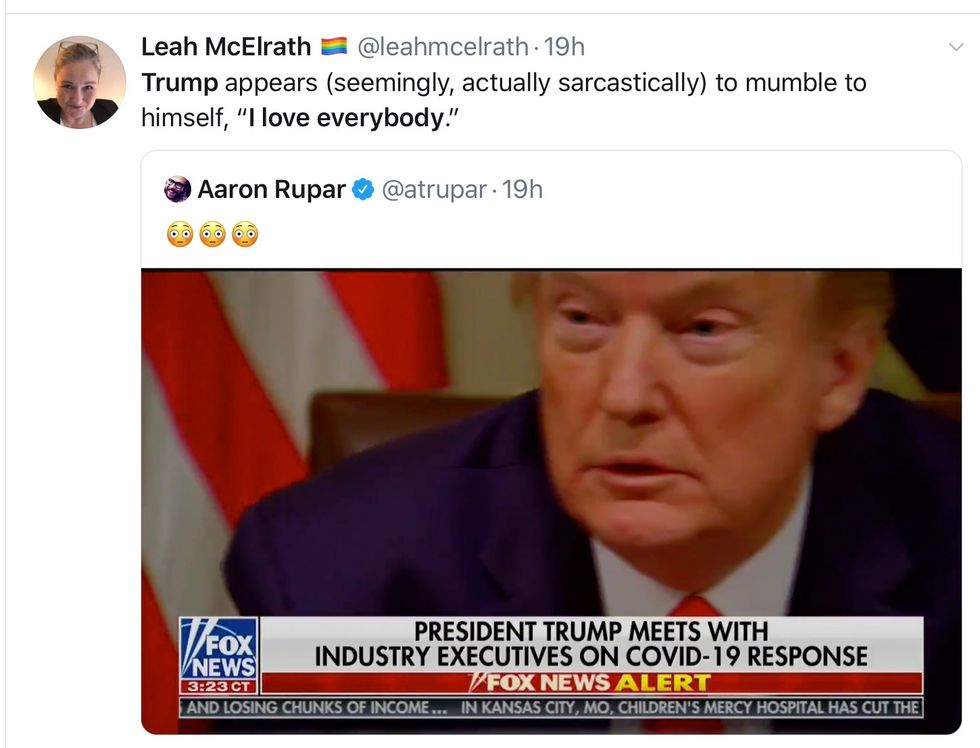This screenshot has width=980, height=748.
Task: Click the "FOX NEWS ALERT" red banner
Action: (x=590, y=684)
